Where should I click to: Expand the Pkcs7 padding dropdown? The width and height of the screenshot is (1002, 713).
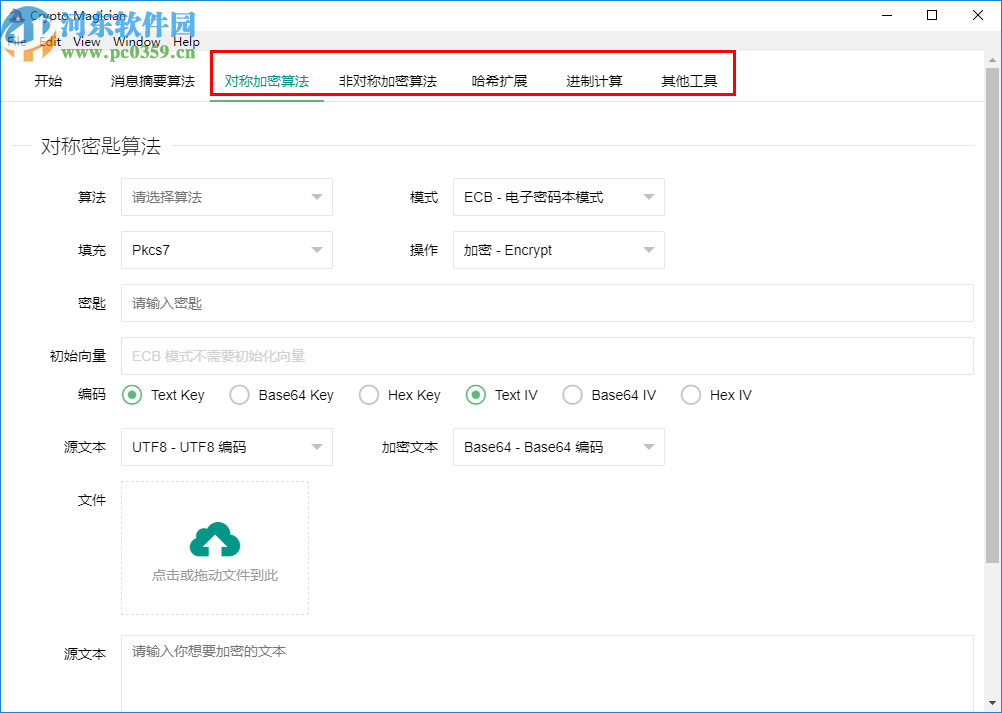point(226,250)
